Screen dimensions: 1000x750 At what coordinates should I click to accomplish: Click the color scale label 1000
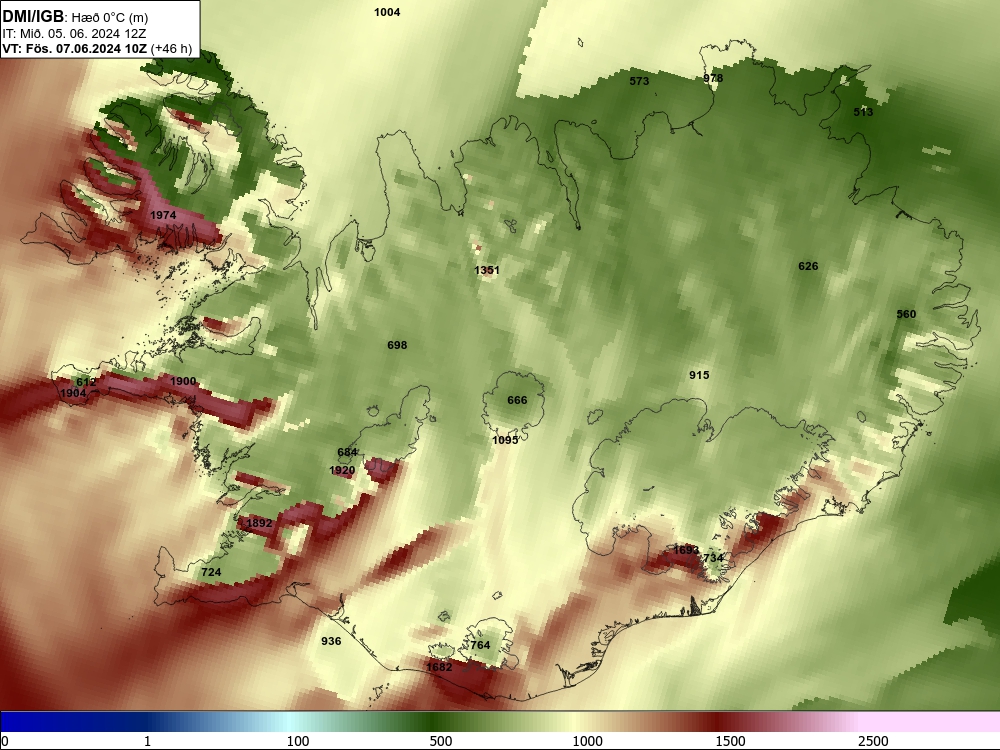click(x=587, y=741)
